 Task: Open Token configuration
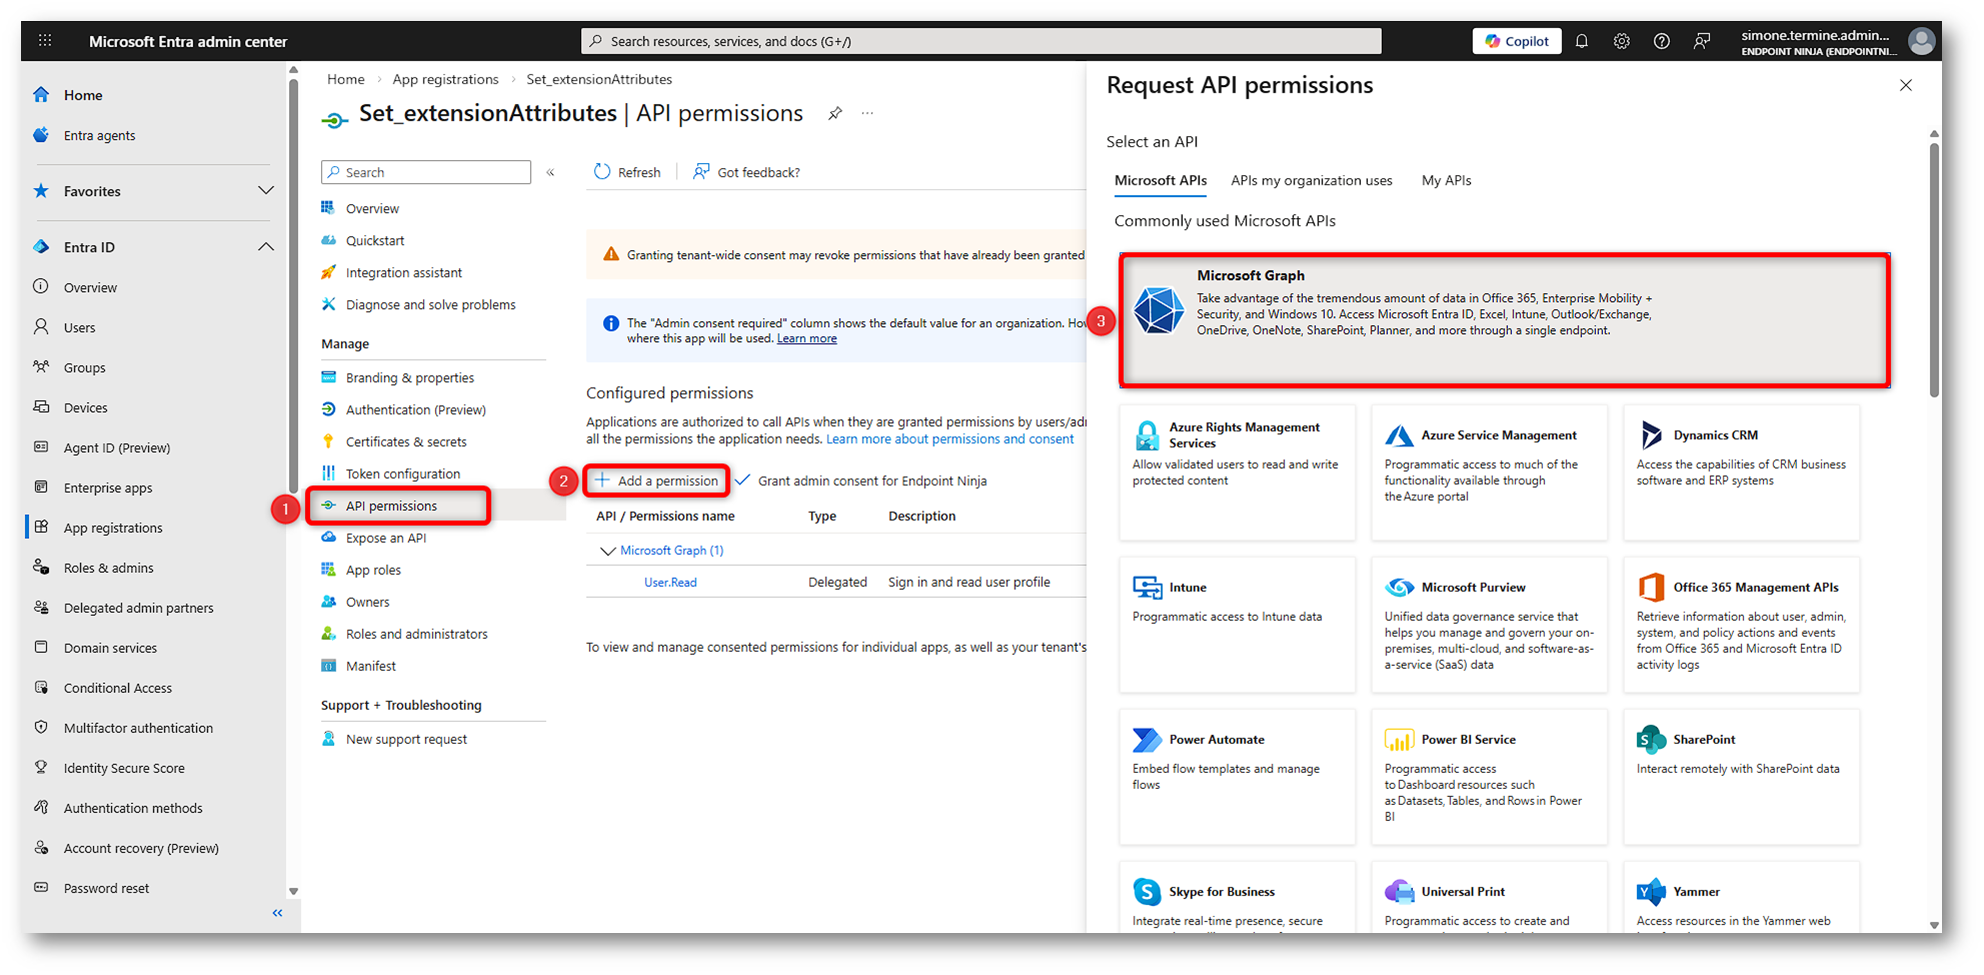point(403,473)
